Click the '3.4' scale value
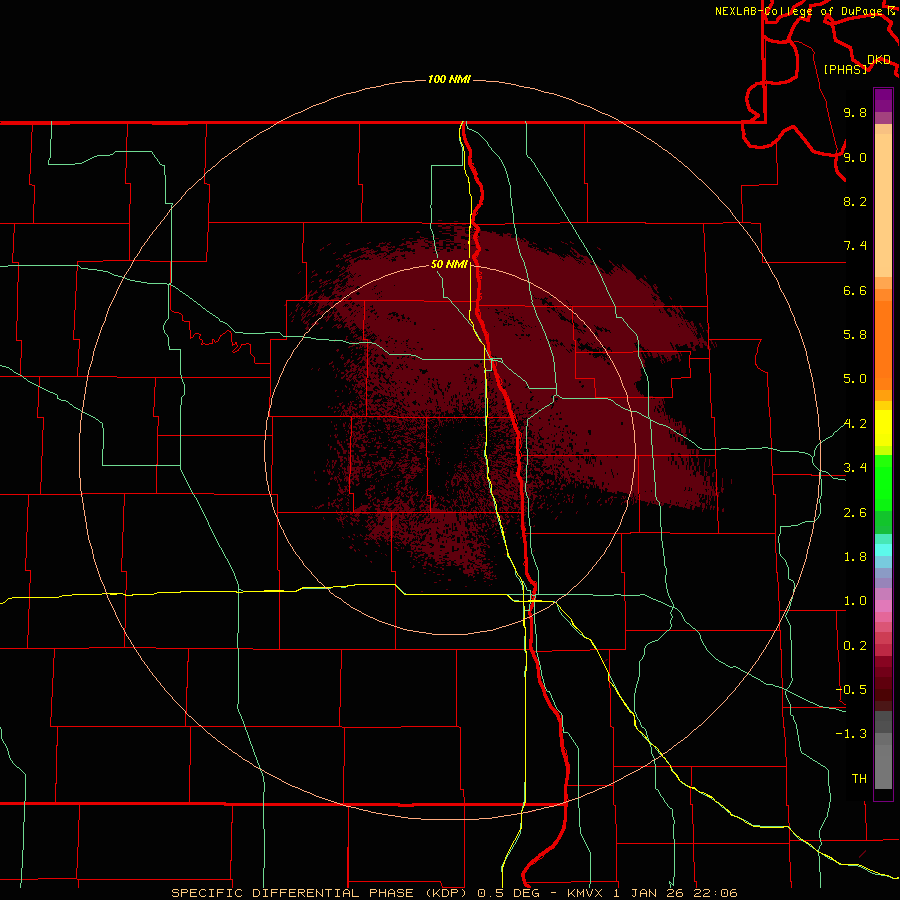 click(855, 468)
